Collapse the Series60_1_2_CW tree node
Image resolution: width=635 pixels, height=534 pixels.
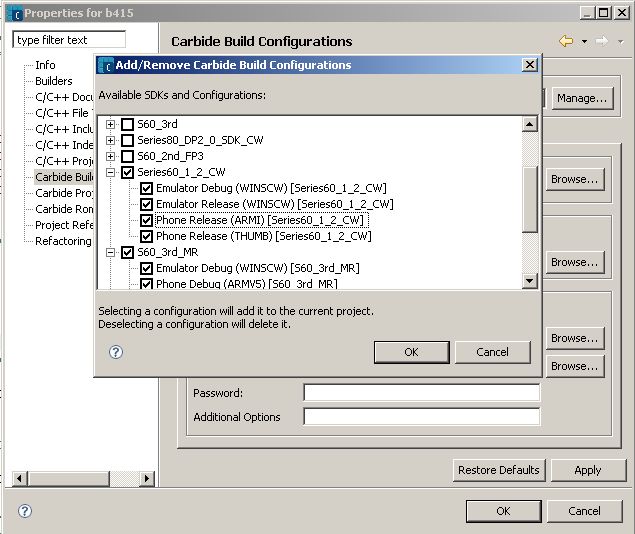(x=110, y=172)
